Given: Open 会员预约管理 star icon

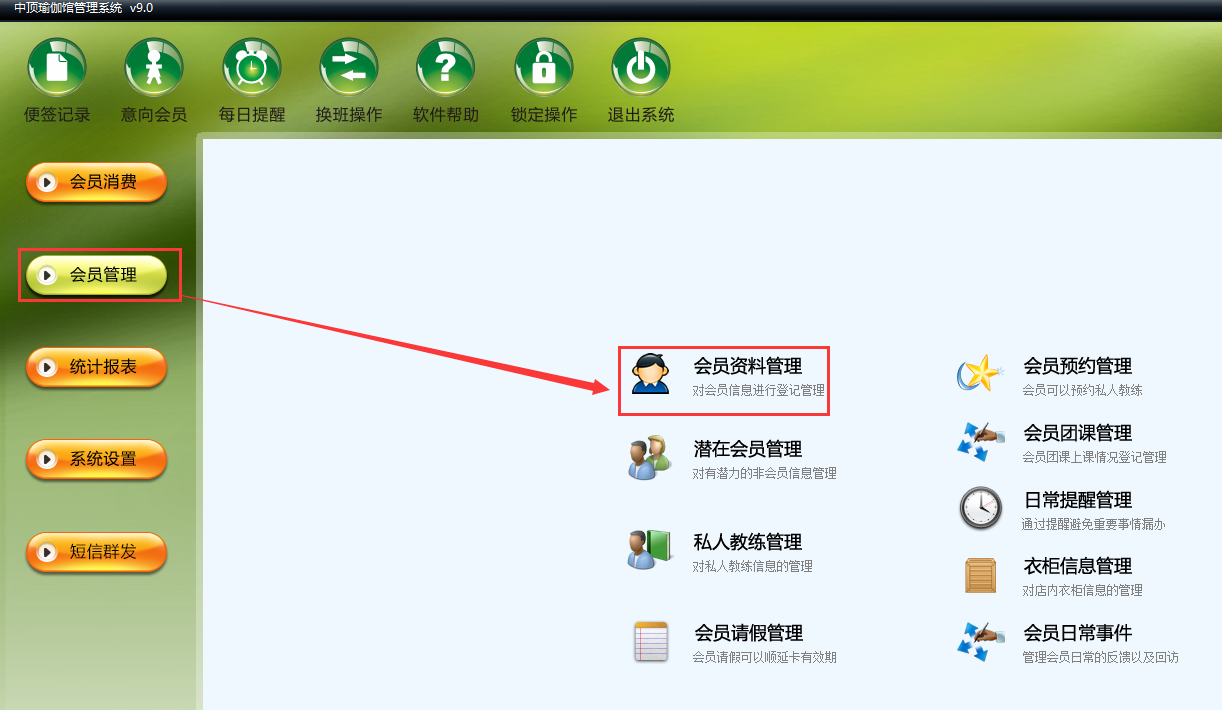Looking at the screenshot, I should click(x=980, y=374).
